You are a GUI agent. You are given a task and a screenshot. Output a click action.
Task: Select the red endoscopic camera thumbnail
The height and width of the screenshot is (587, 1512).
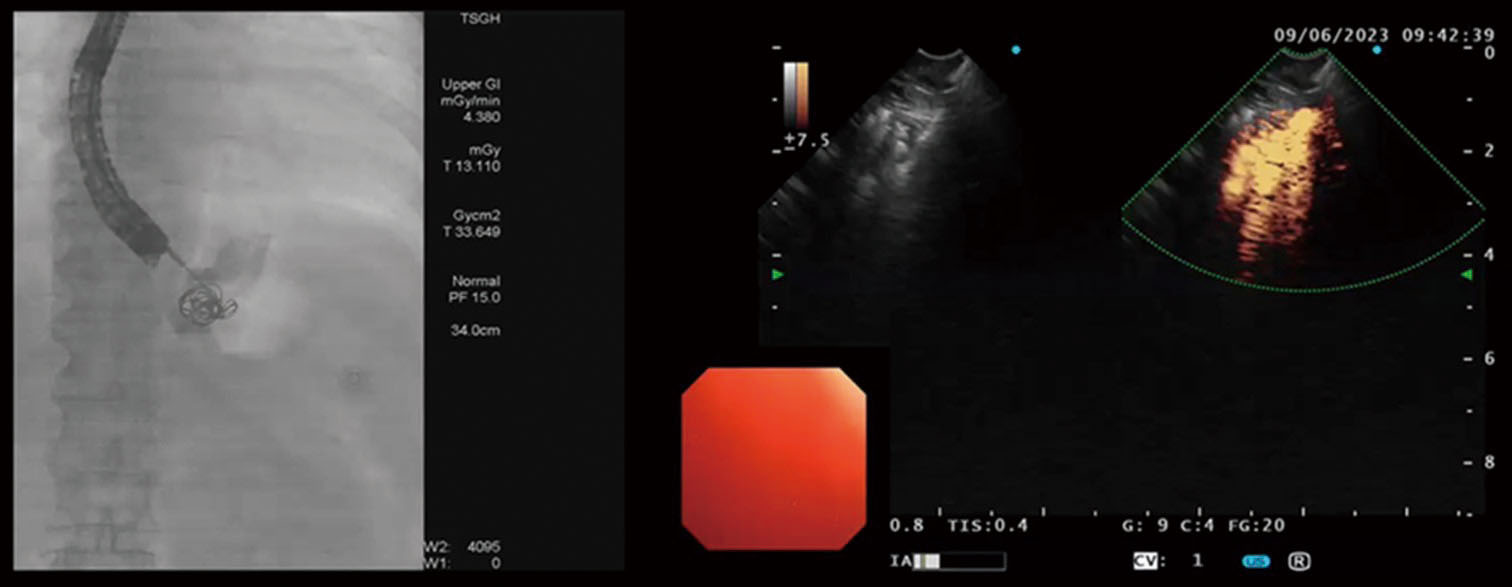tap(773, 458)
